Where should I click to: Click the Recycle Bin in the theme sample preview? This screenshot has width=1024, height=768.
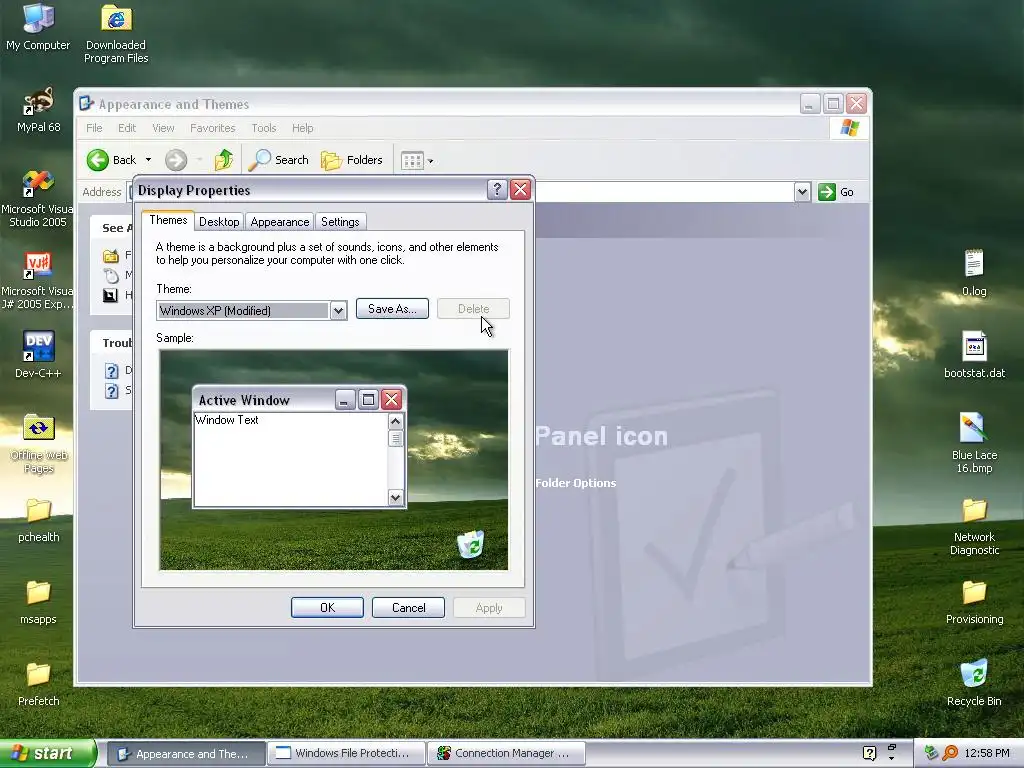pyautogui.click(x=470, y=544)
